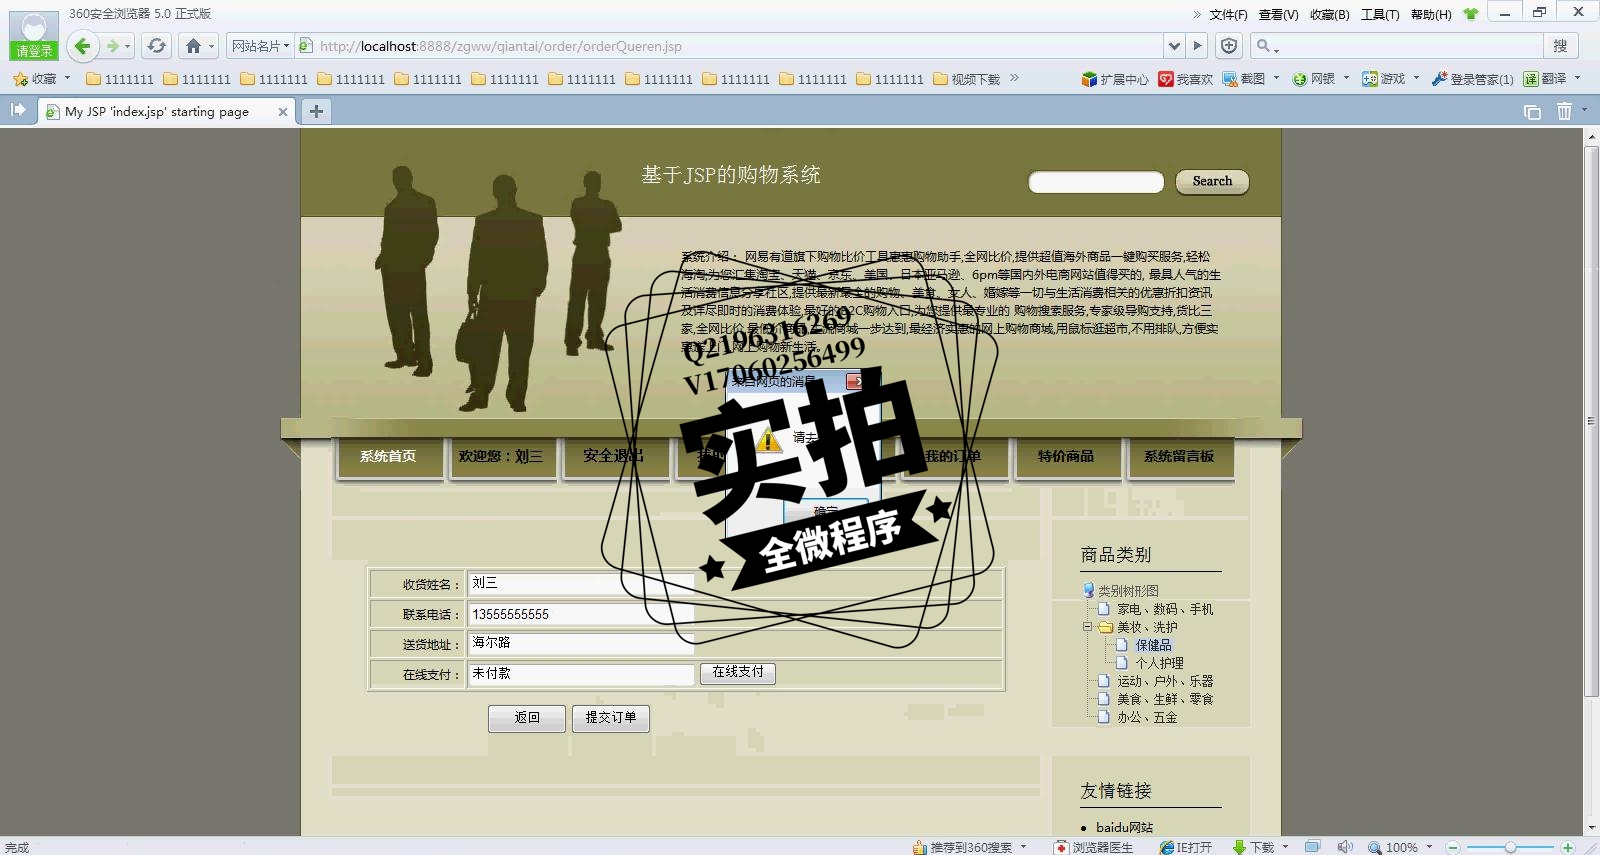Click the shield security icon in toolbar
Image resolution: width=1600 pixels, height=855 pixels.
tap(1229, 46)
